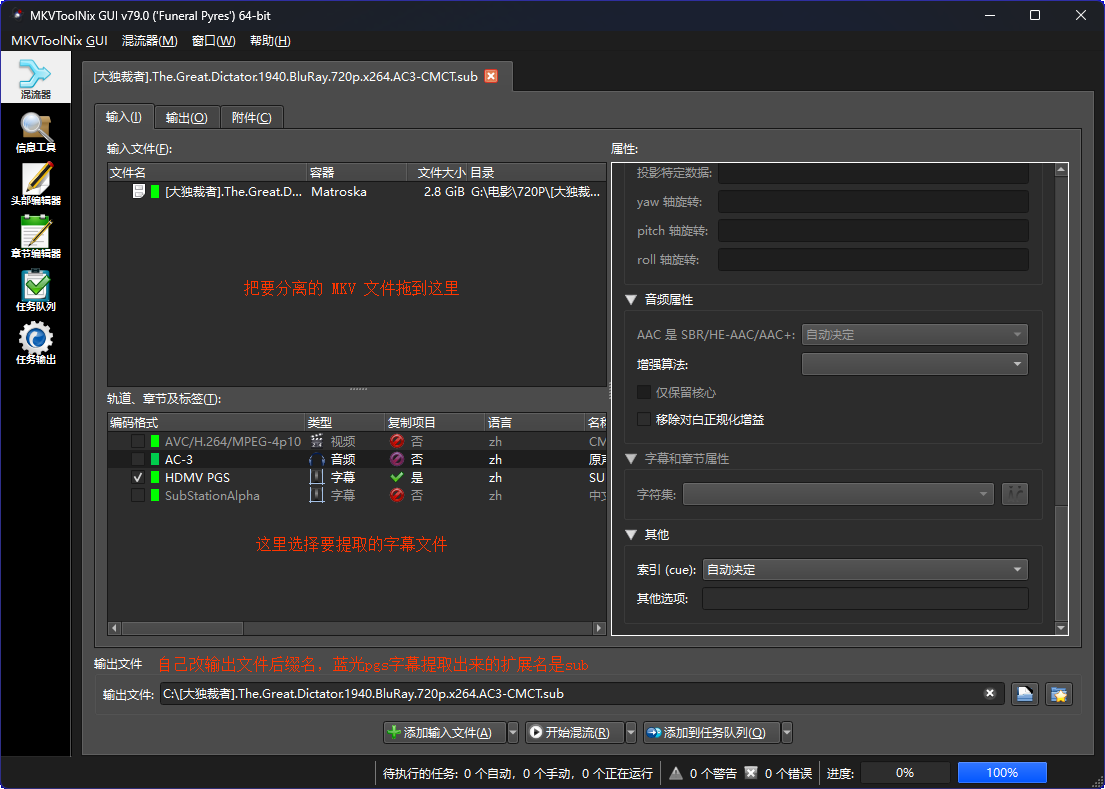This screenshot has width=1105, height=789.
Task: Open the MKVToolNix GUI menu
Action: (x=59, y=41)
